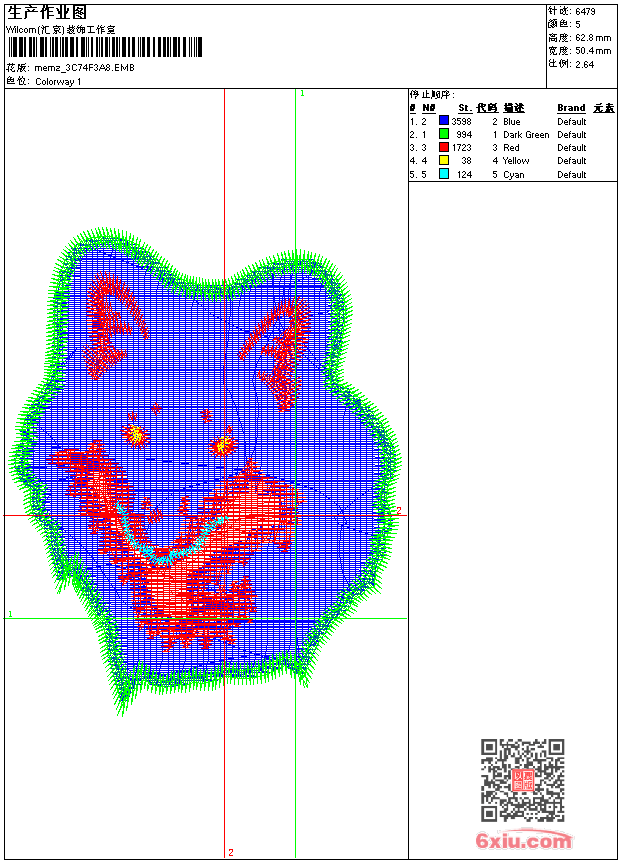Click the Blue thread color swatch
Screen dimensions: 620x860
pos(444,121)
